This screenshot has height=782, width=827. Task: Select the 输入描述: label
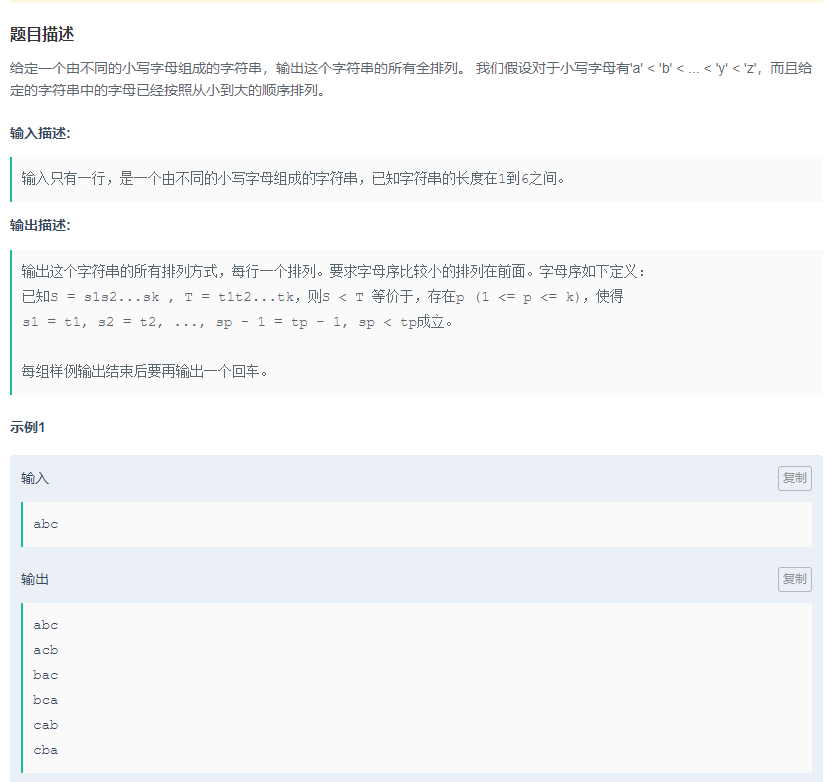click(40, 133)
